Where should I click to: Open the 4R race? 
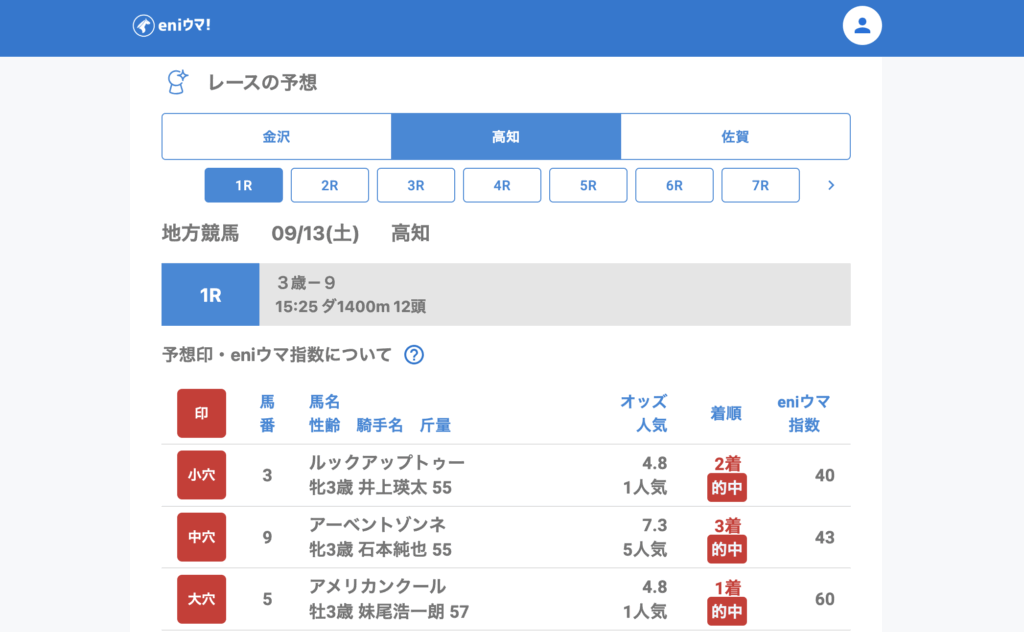pyautogui.click(x=502, y=185)
